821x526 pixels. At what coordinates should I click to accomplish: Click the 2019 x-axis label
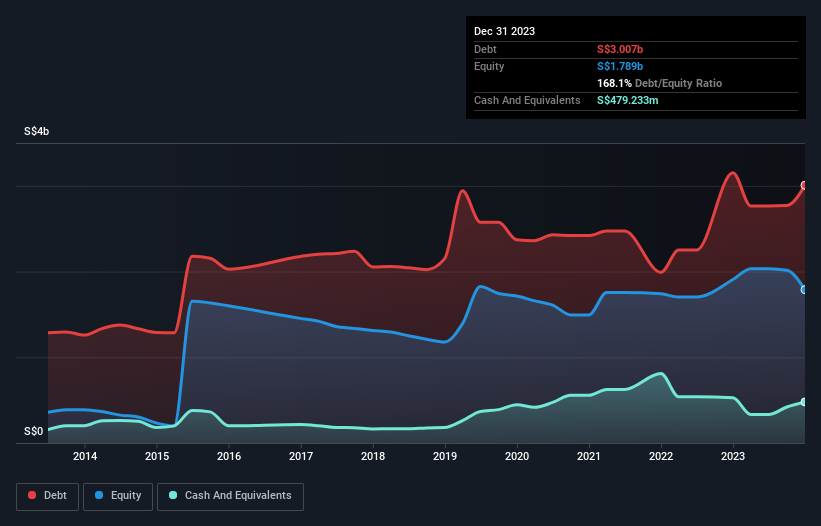(x=445, y=456)
